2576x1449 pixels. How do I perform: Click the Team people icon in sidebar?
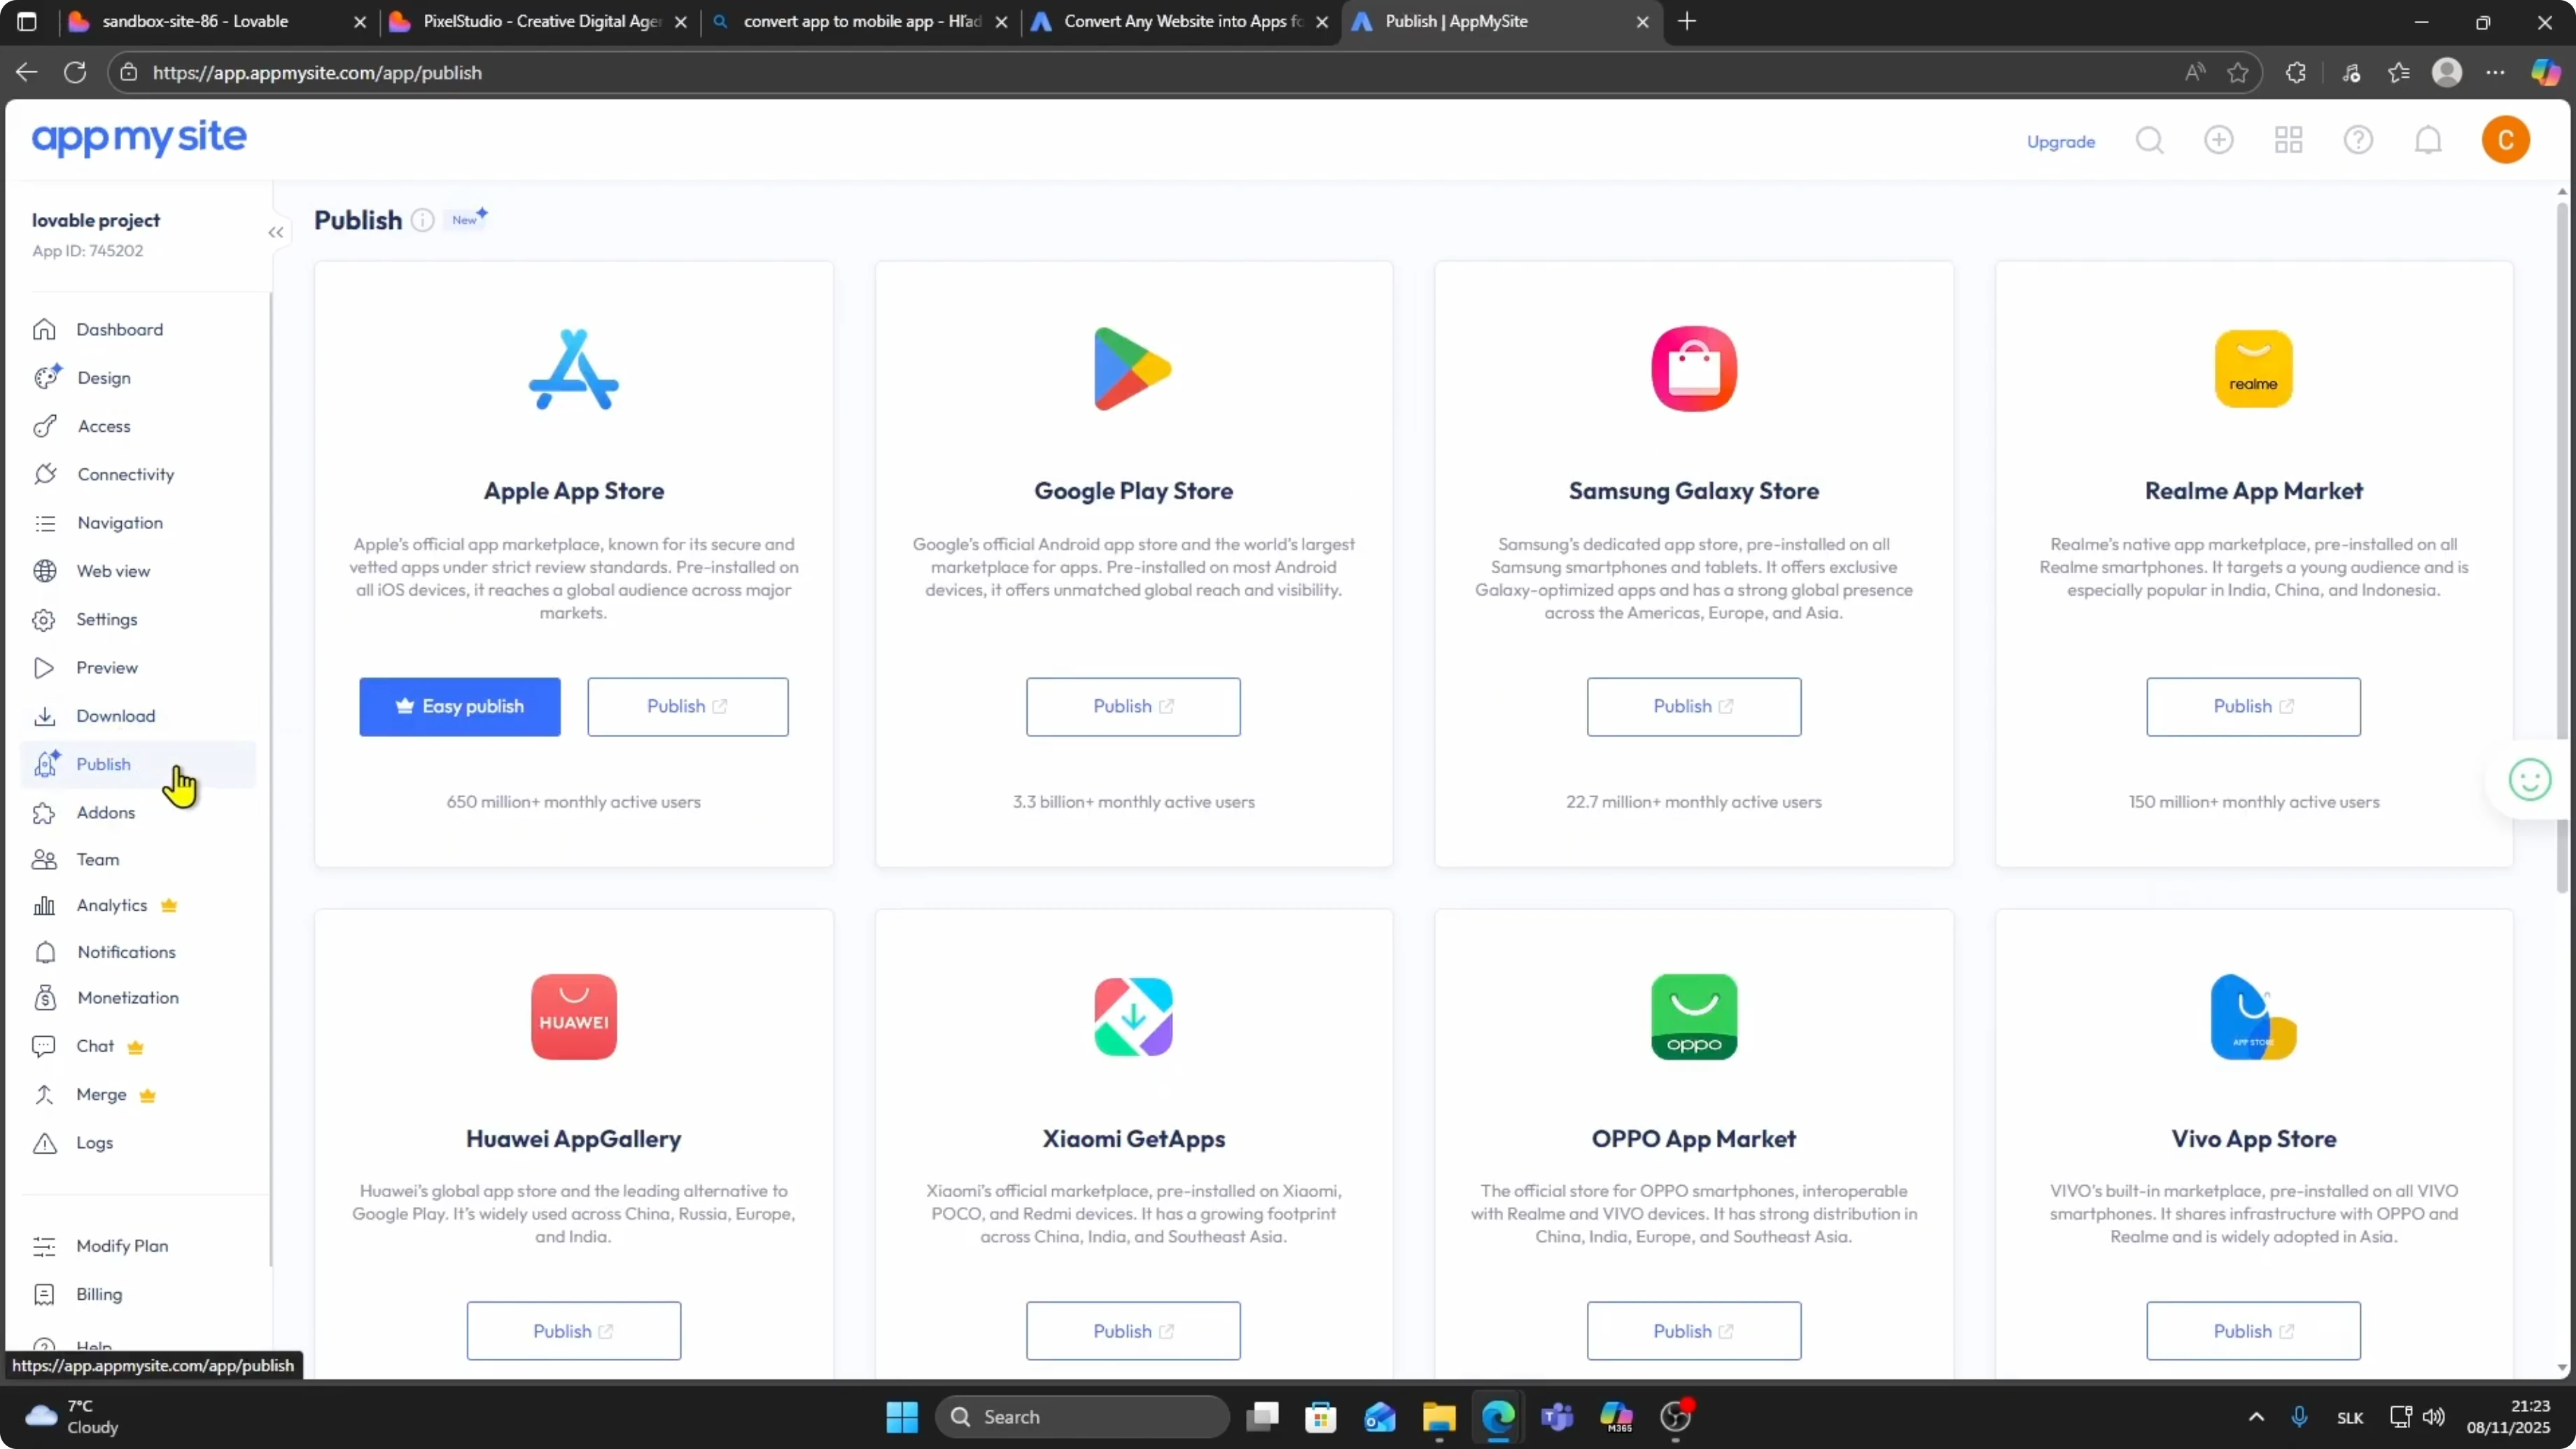(x=44, y=859)
